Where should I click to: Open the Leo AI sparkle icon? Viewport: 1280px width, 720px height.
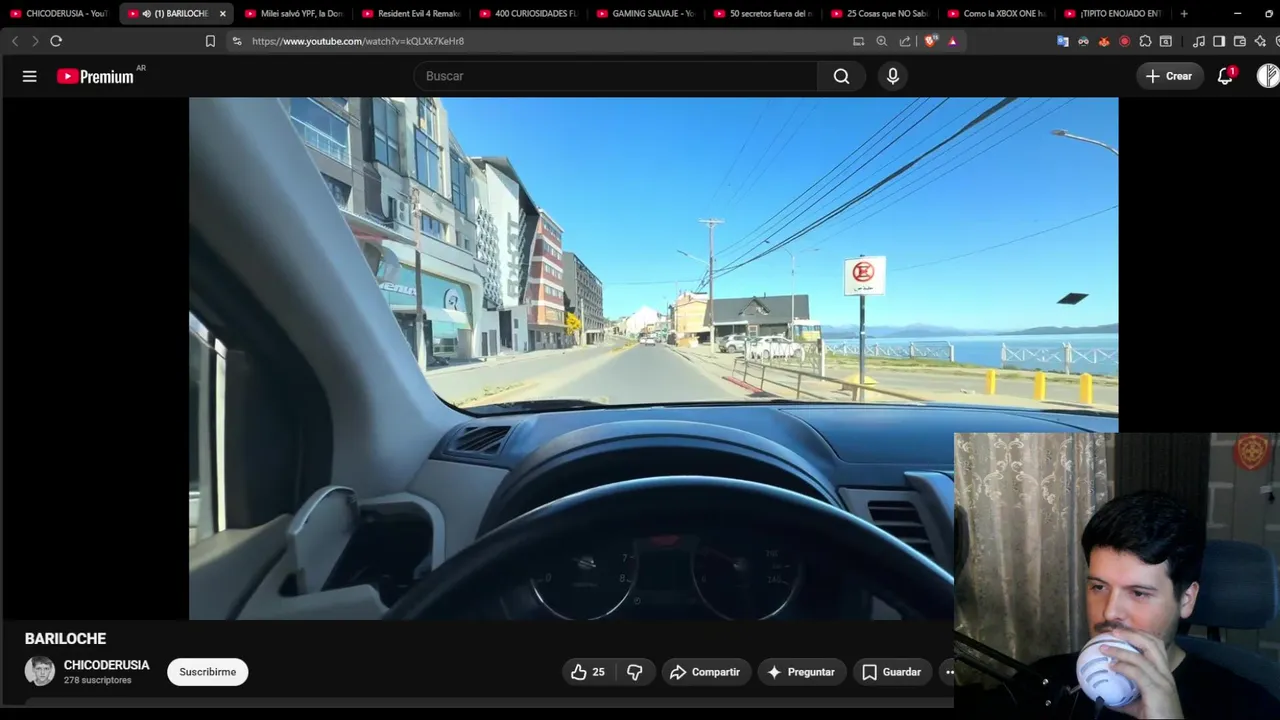point(1260,41)
